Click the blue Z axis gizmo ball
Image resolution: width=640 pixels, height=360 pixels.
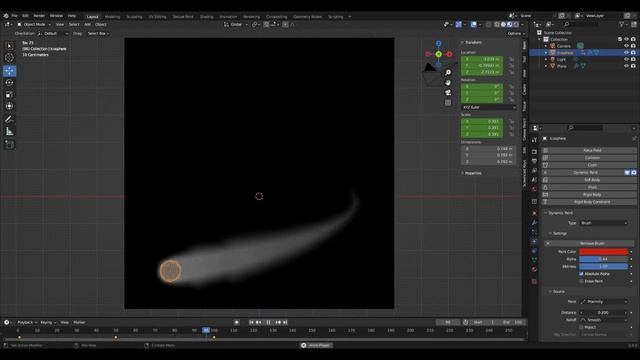coord(438,44)
